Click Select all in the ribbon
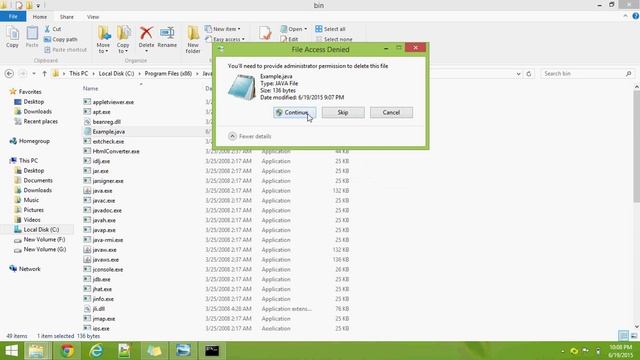Viewport: 640px width, 360px height. click(x=330, y=29)
